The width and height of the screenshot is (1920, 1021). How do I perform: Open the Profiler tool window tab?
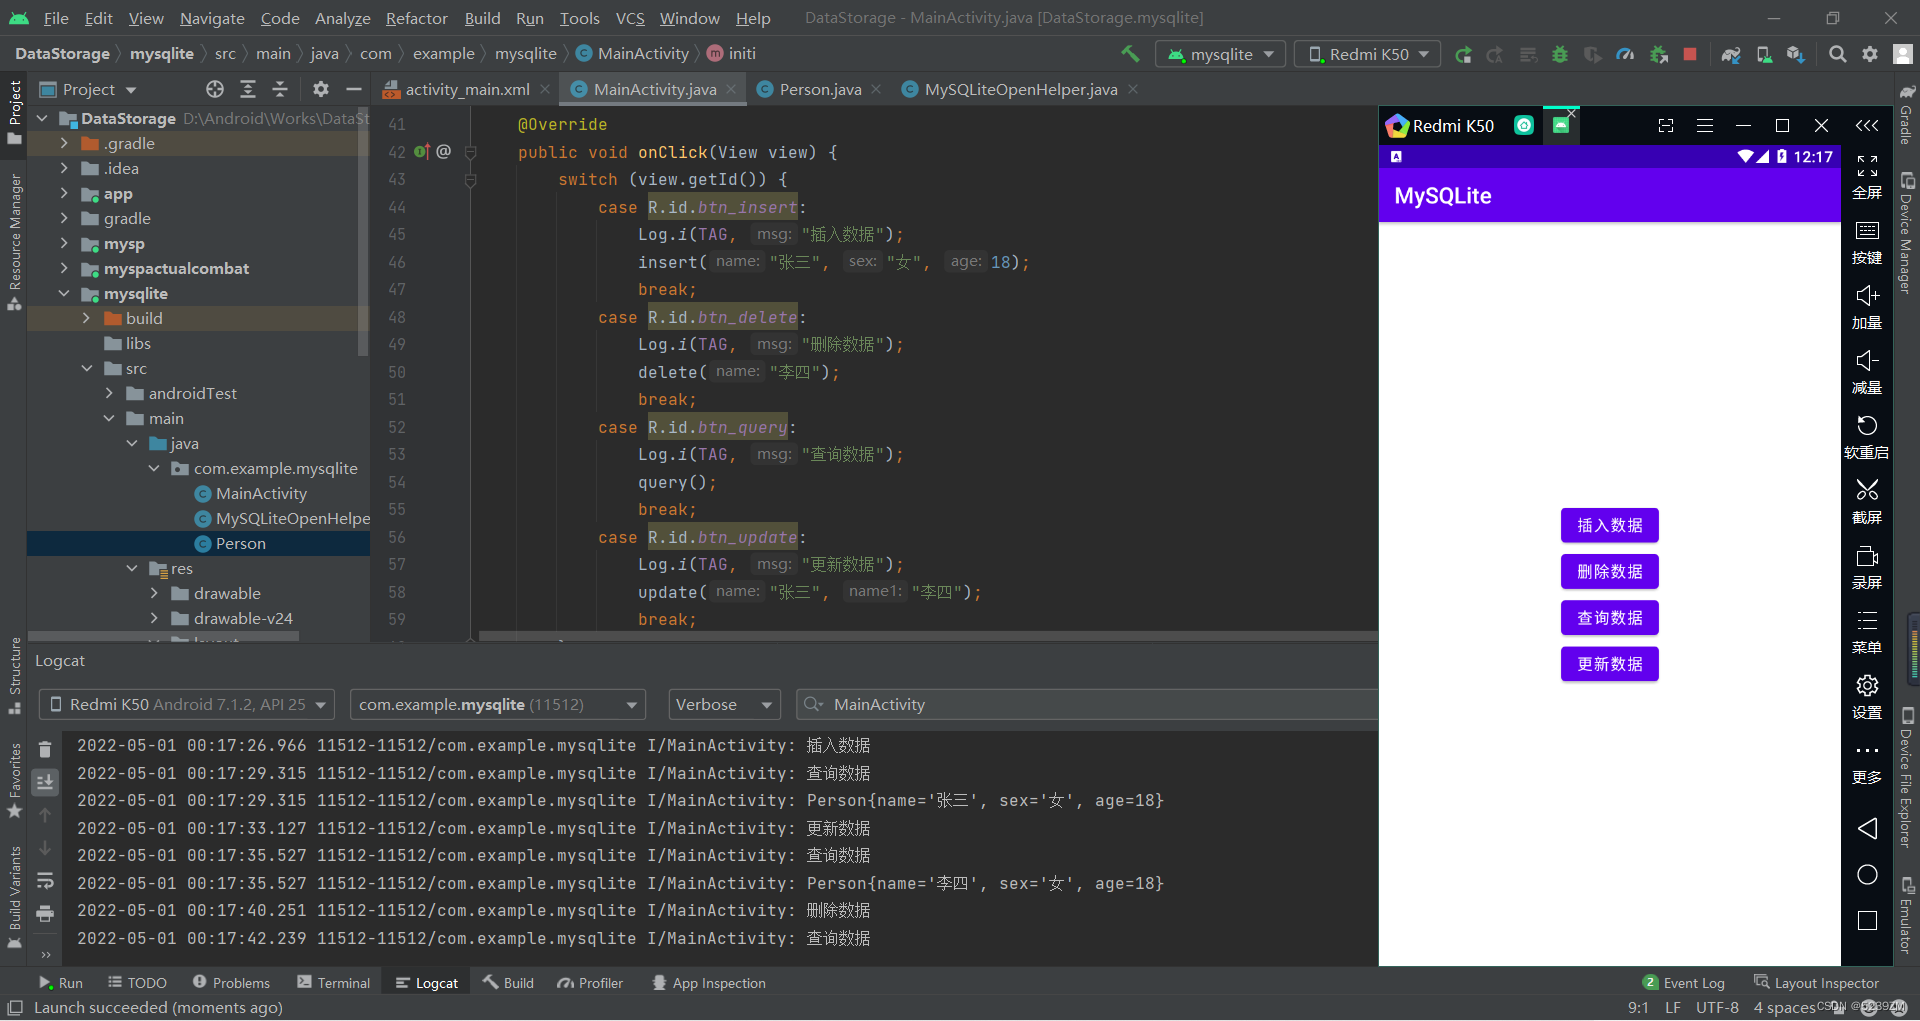click(590, 983)
